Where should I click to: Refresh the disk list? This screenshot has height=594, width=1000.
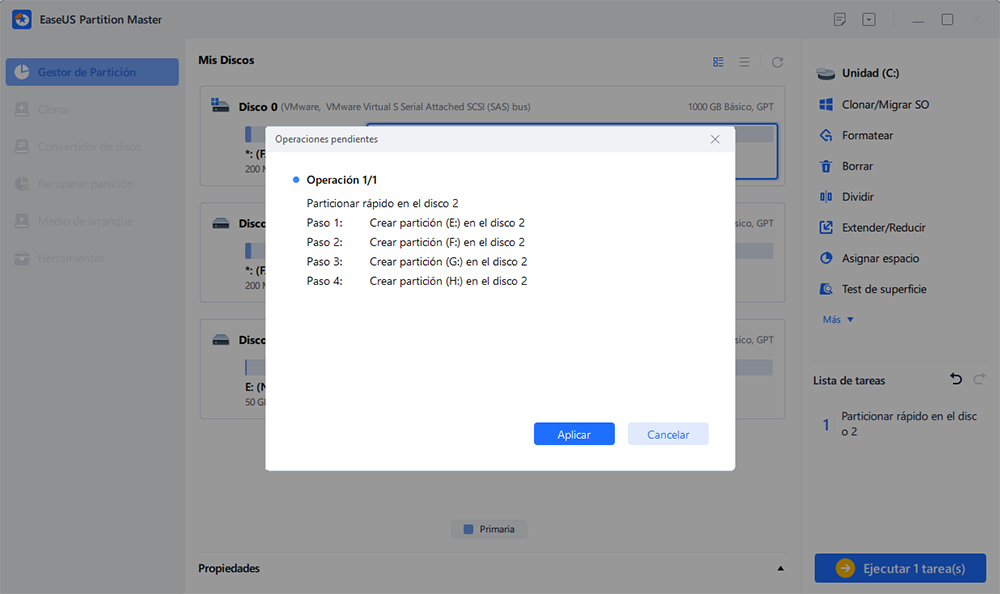(x=777, y=62)
